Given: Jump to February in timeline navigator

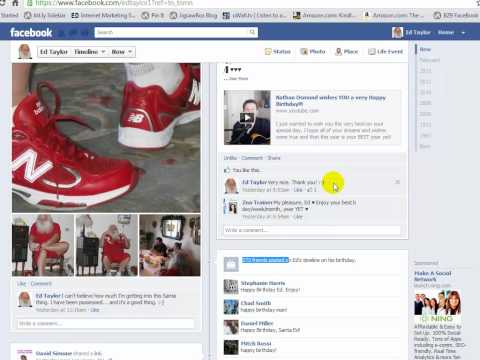Looking at the screenshot, I should click(429, 60).
